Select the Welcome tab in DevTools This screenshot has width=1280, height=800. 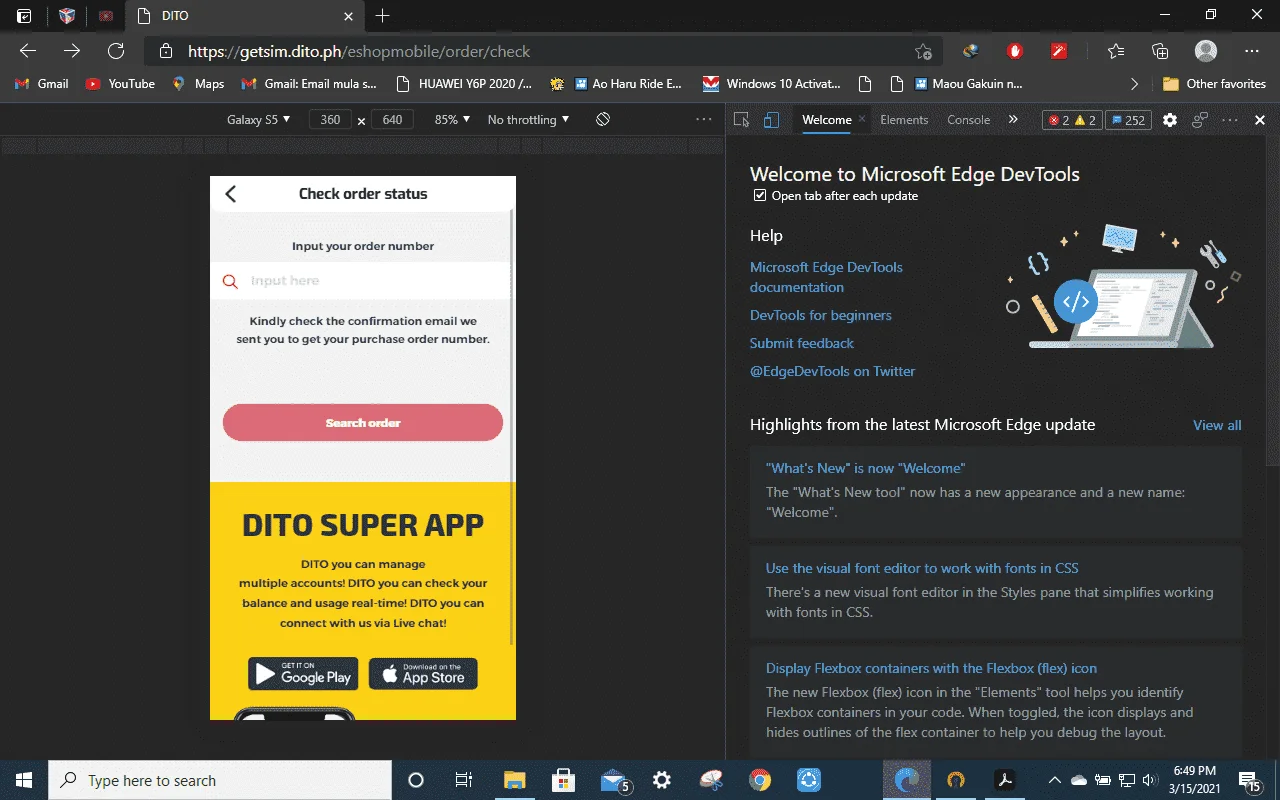point(827,120)
